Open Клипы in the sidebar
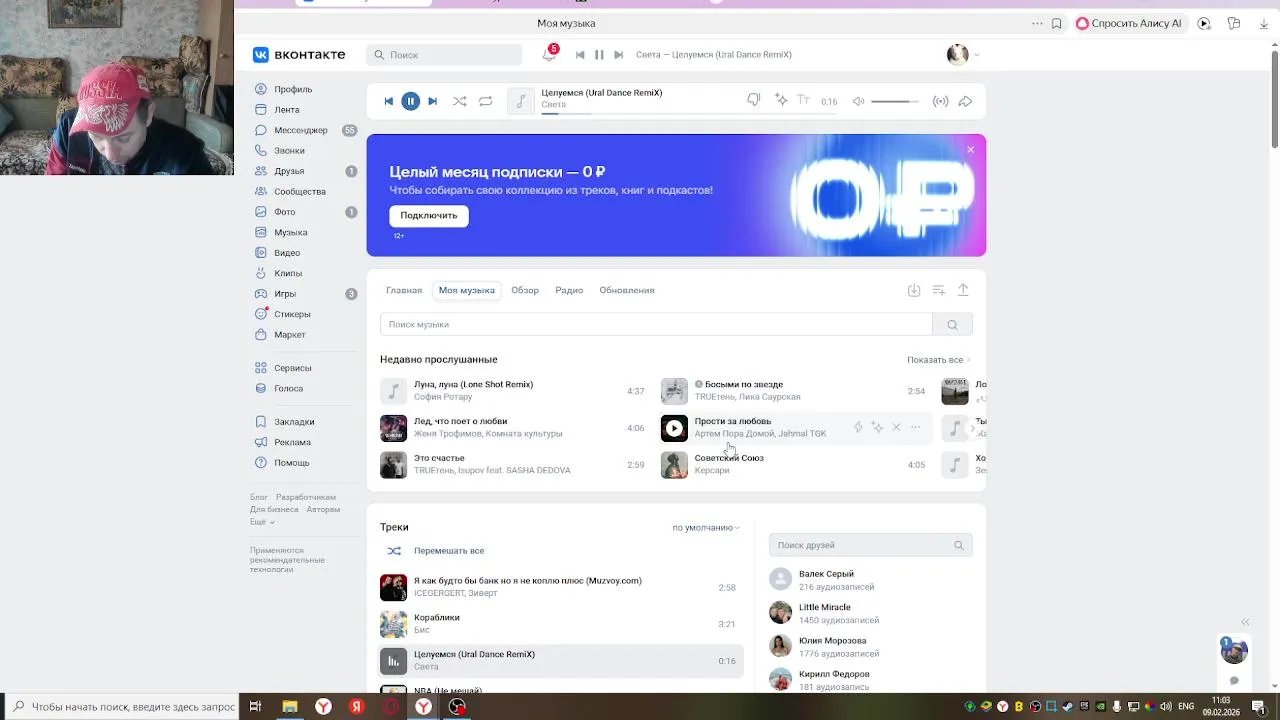The width and height of the screenshot is (1280, 720). pos(288,273)
